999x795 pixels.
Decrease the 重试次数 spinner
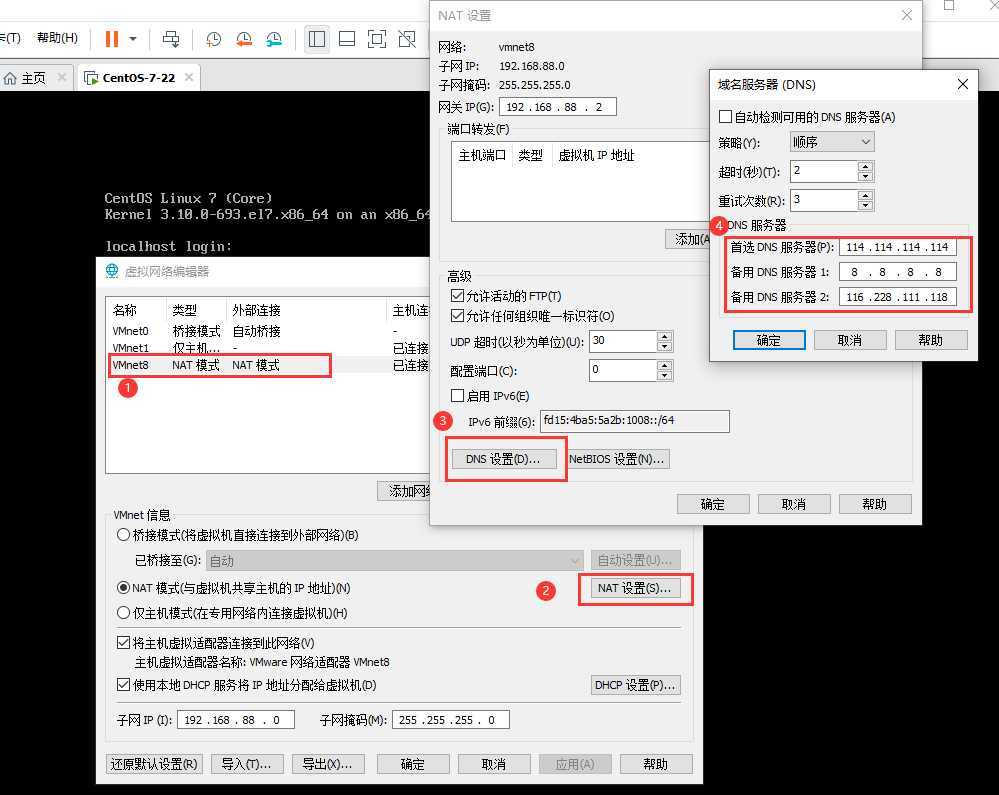[x=865, y=205]
